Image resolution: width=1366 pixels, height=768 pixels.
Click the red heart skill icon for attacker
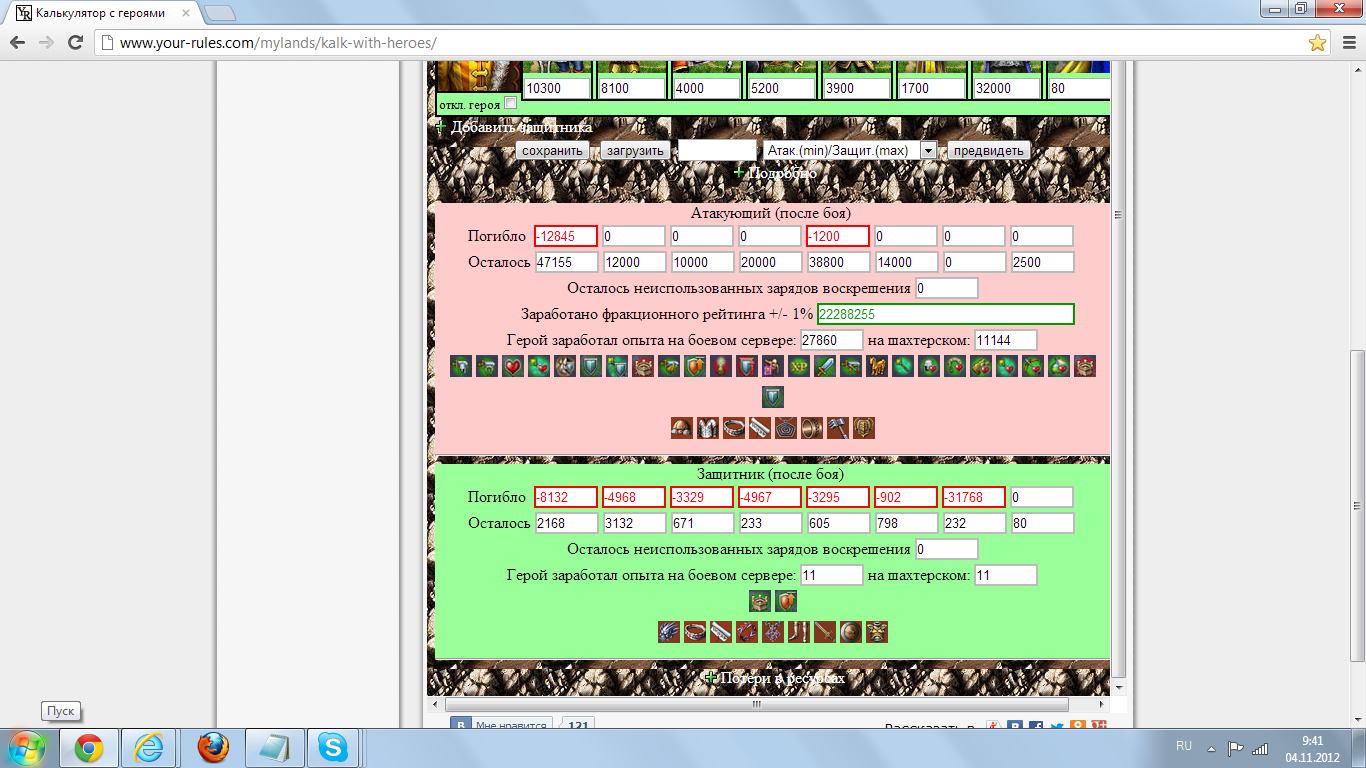click(x=513, y=366)
